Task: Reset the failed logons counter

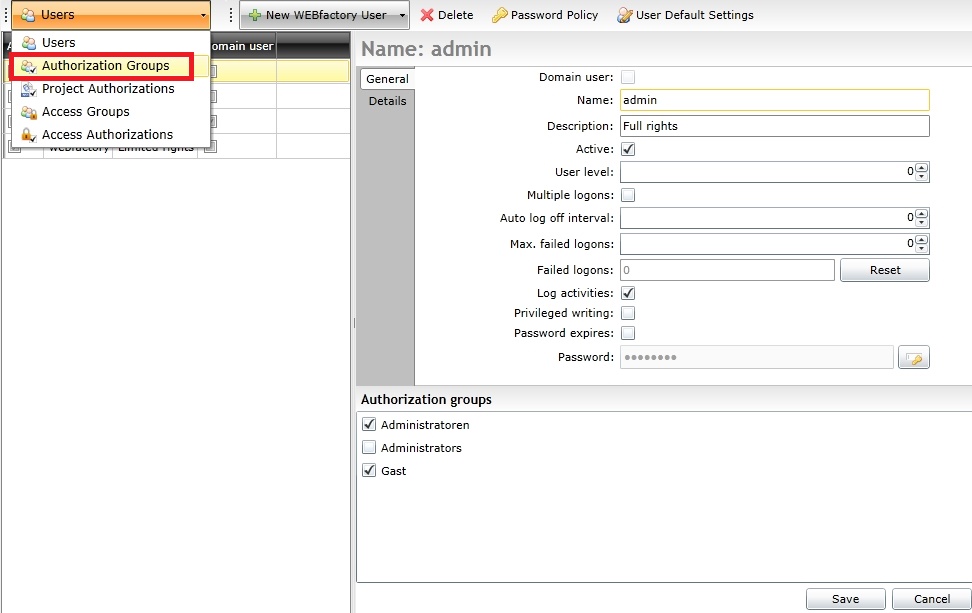Action: [884, 270]
